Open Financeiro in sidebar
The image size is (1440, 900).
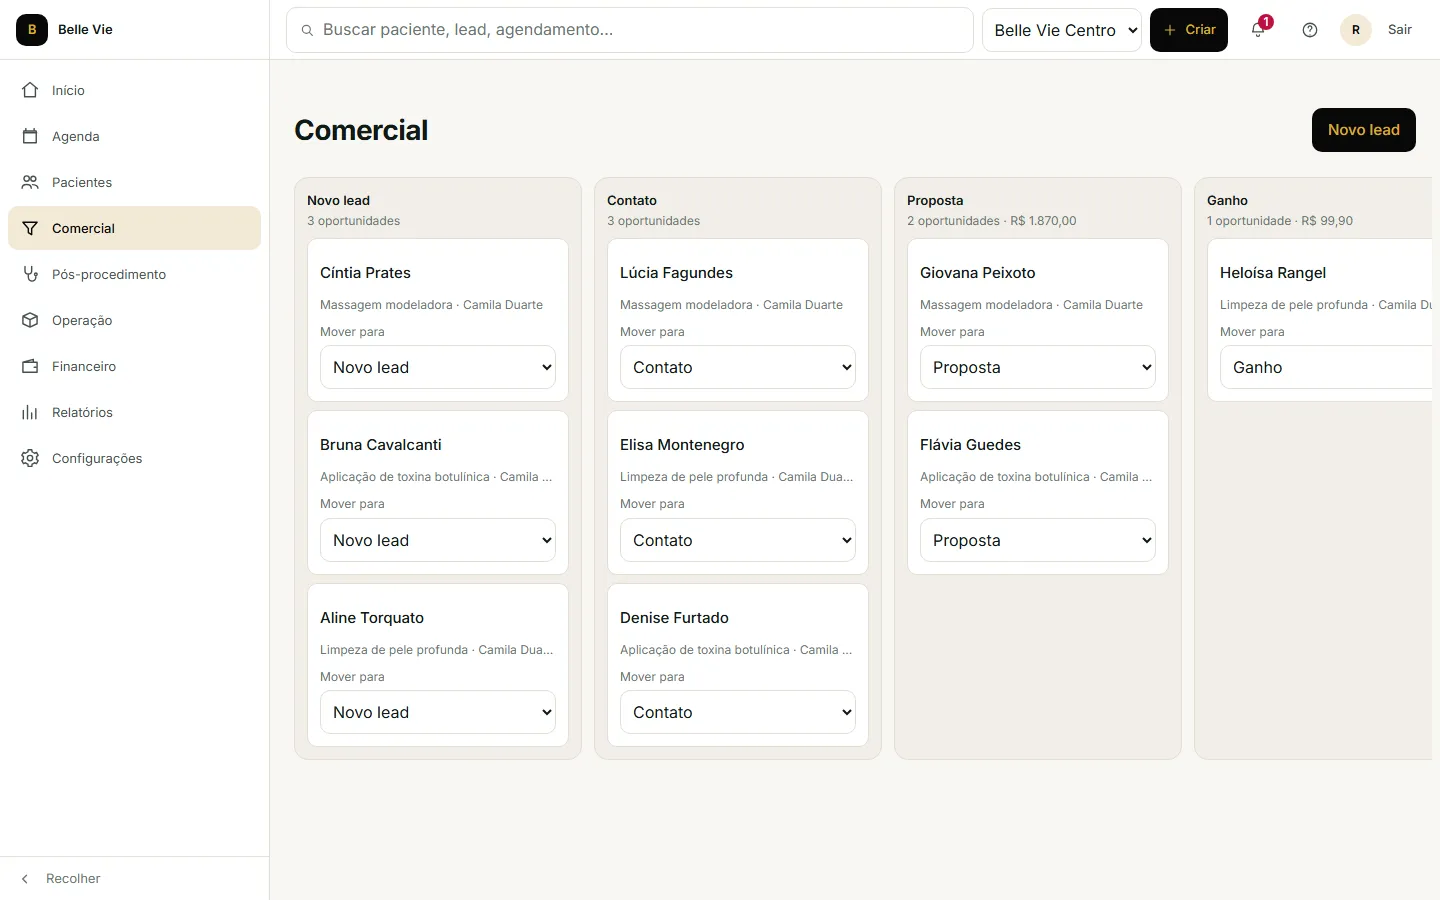click(134, 366)
